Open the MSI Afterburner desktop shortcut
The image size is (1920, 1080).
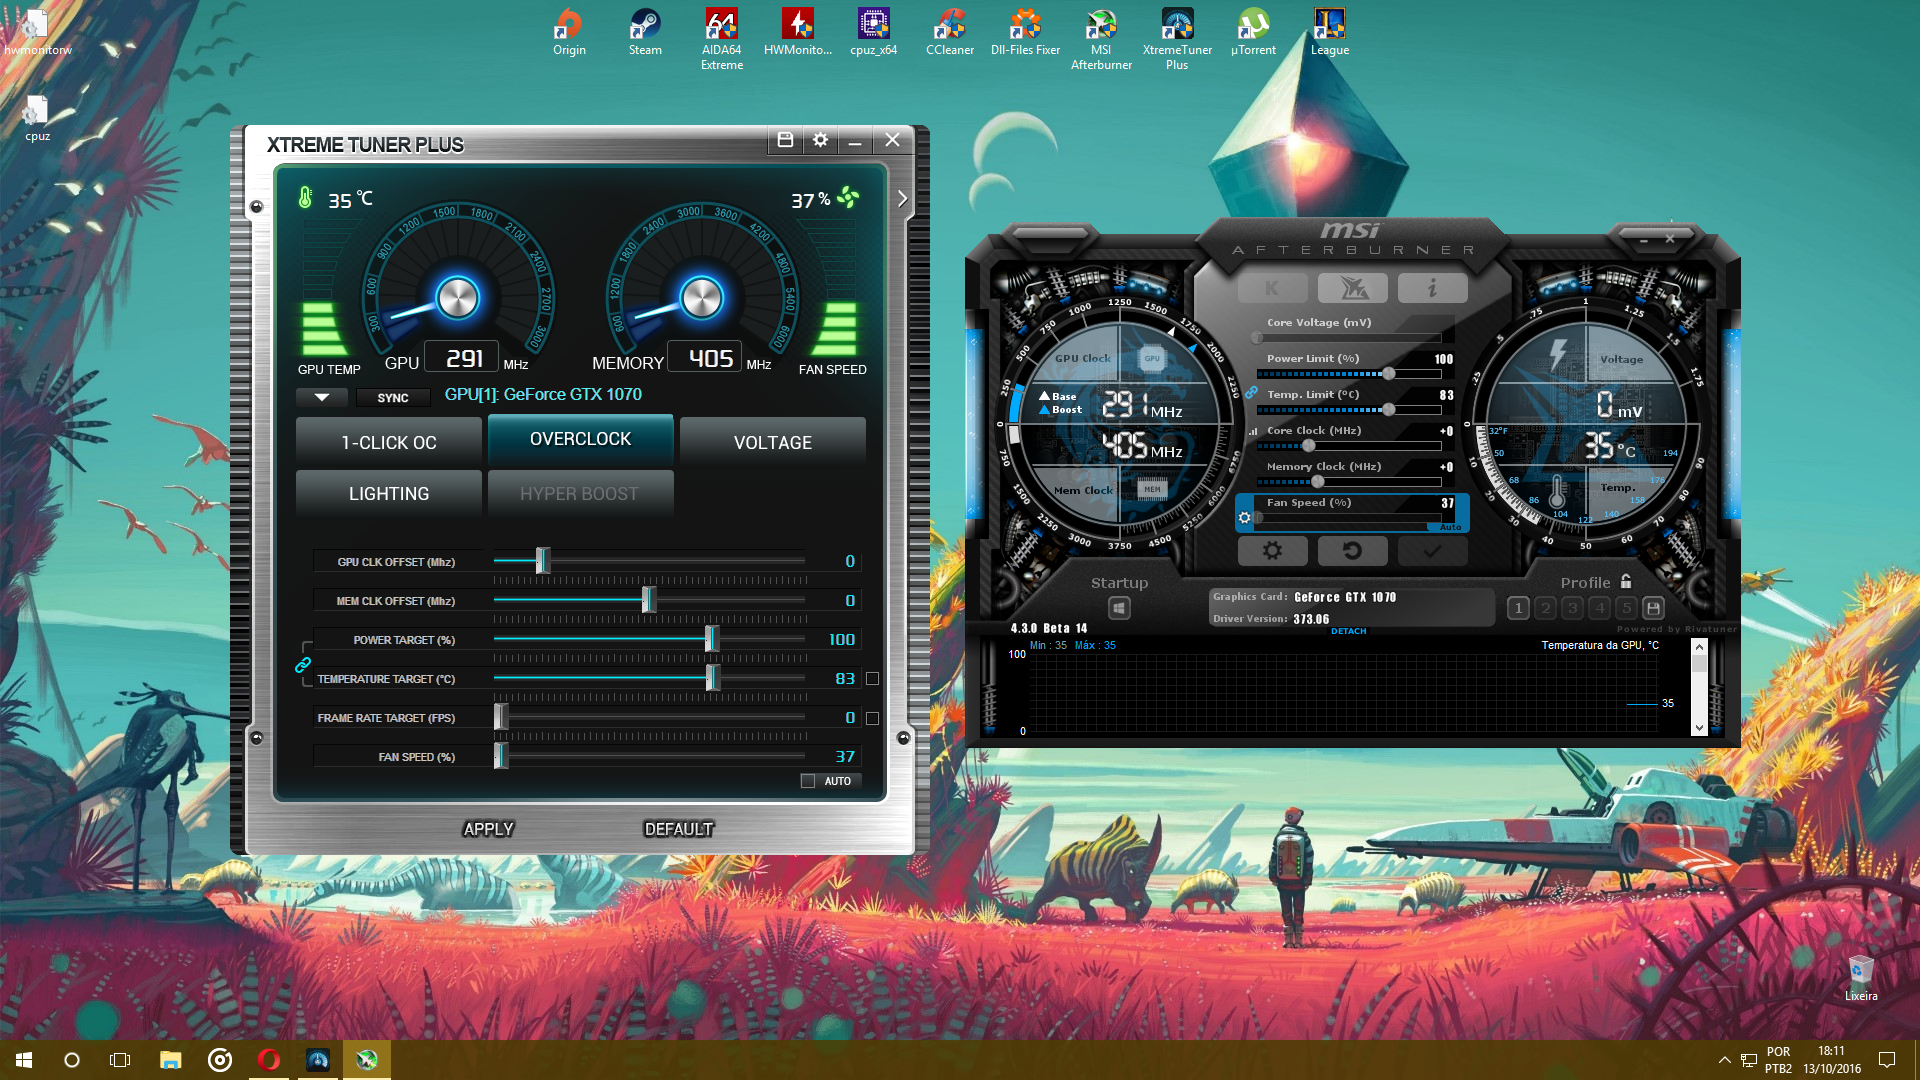[x=1101, y=40]
